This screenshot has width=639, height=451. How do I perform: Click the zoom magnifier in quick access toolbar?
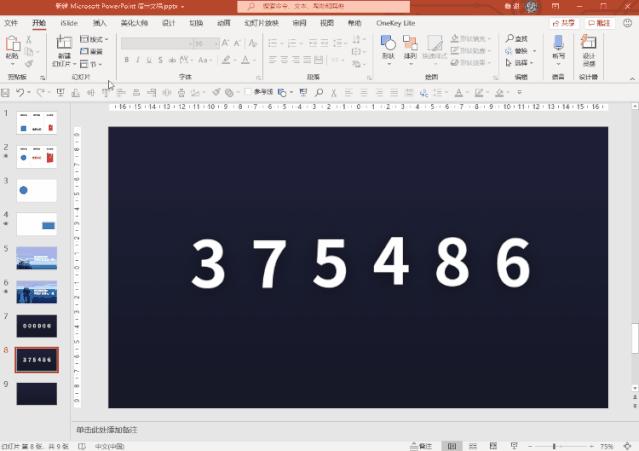click(319, 93)
